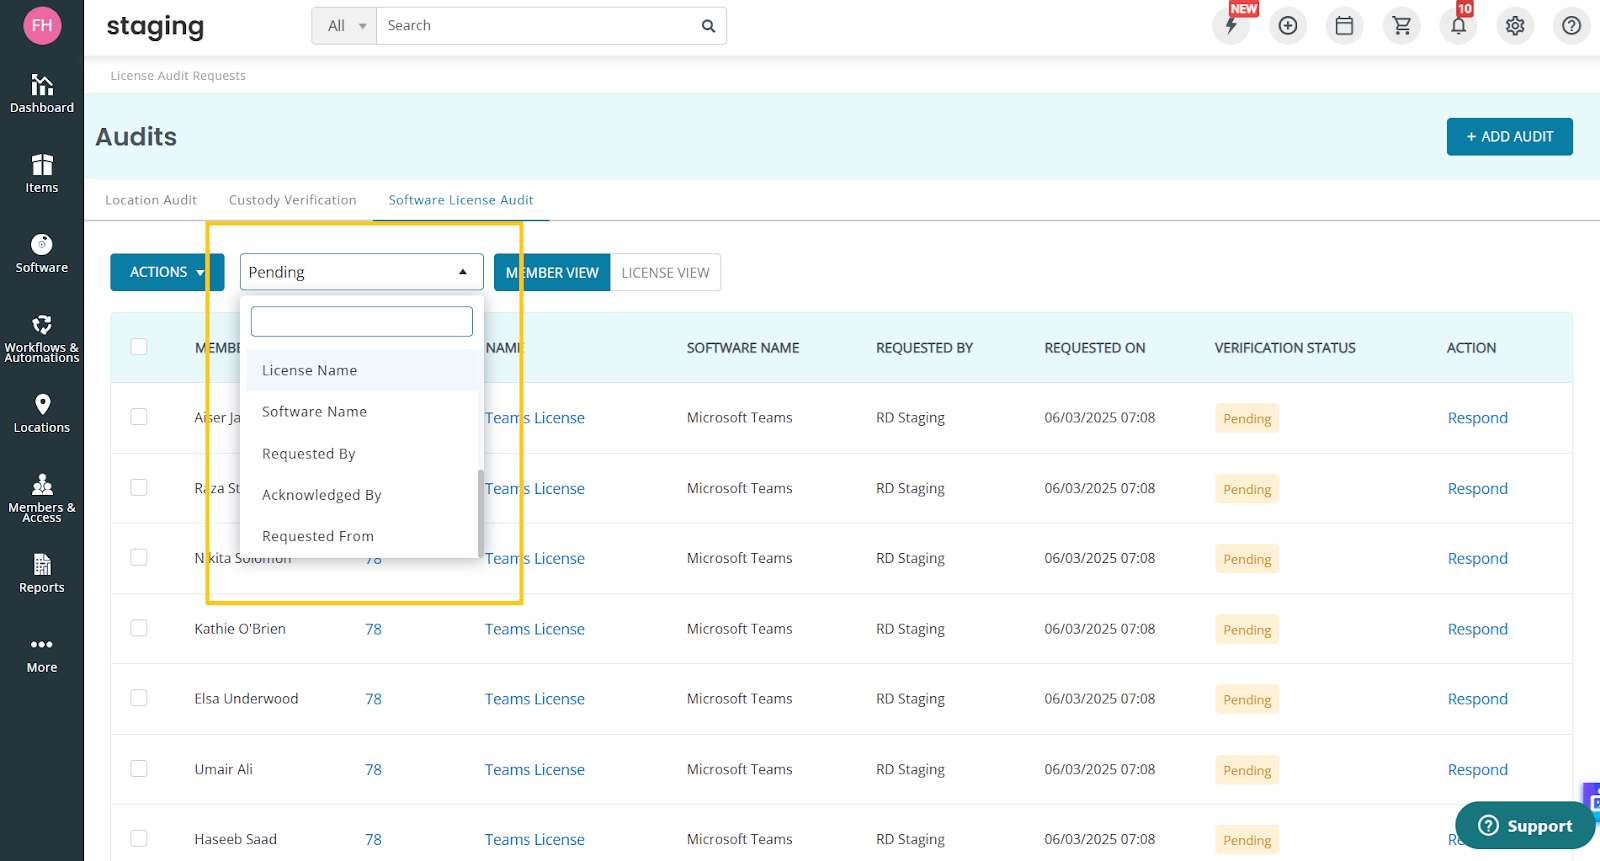This screenshot has width=1600, height=861.
Task: Open the Items sidebar icon
Action: 42,174
